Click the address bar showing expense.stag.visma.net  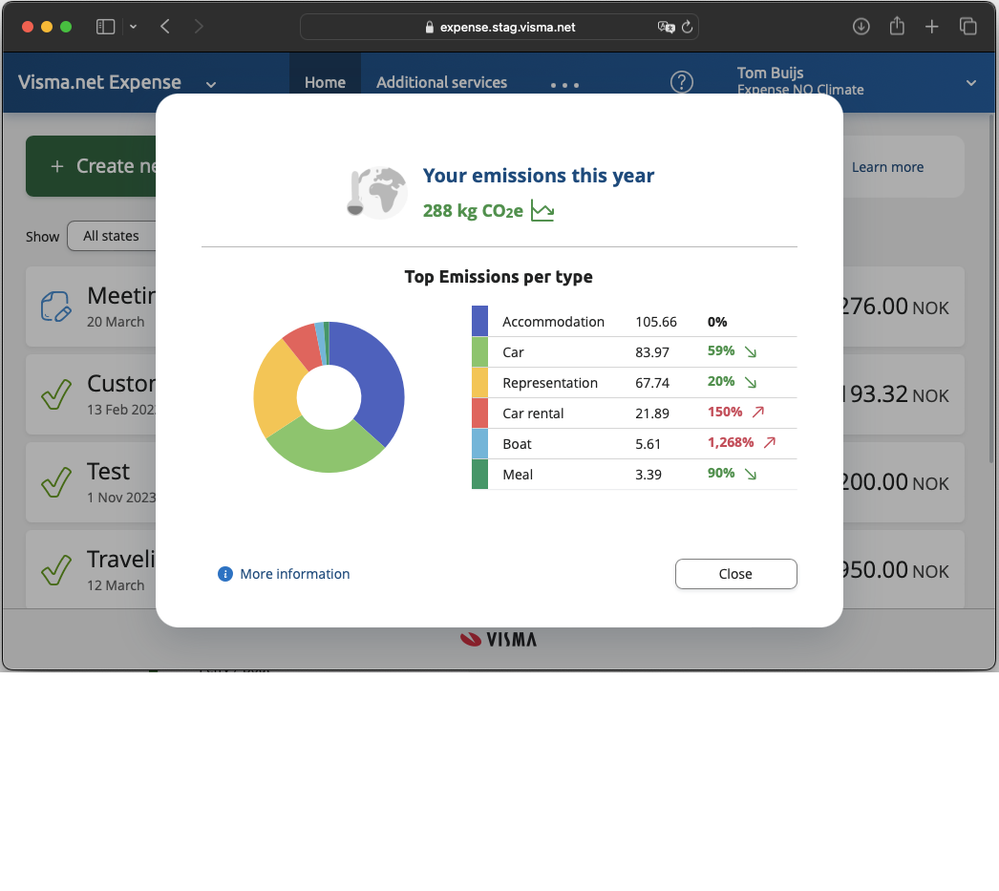(x=499, y=27)
